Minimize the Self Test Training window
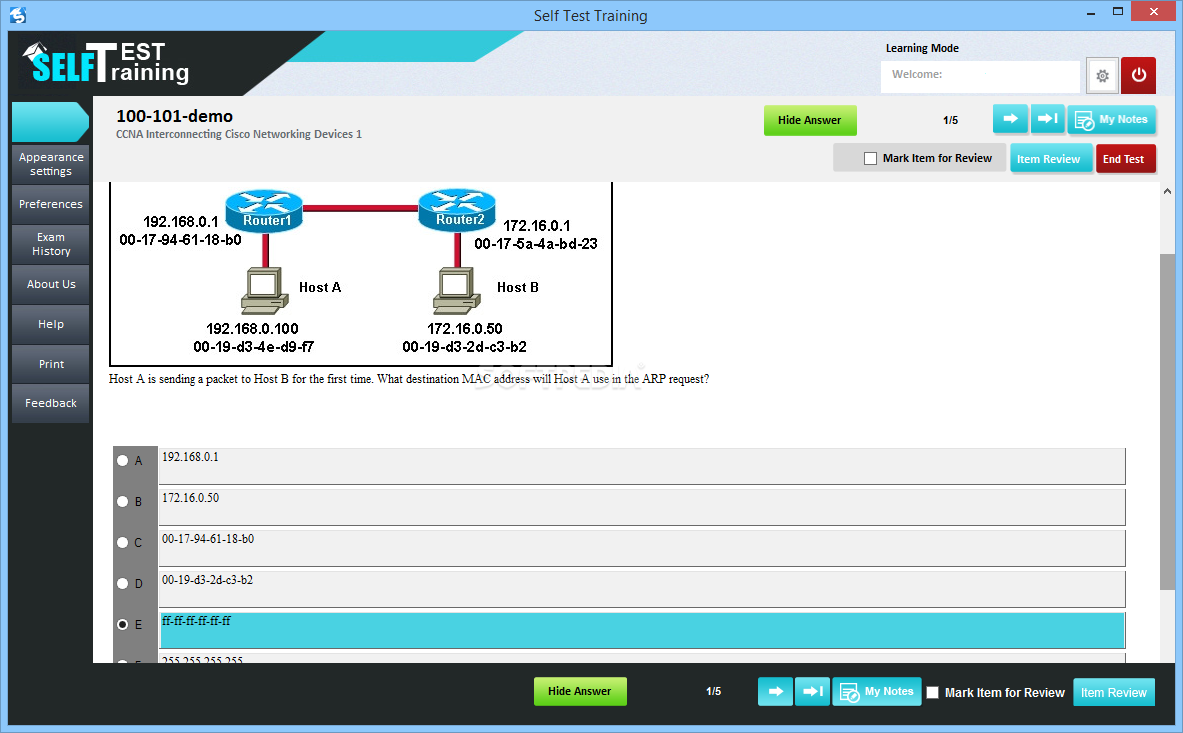The image size is (1183, 733). click(1091, 13)
